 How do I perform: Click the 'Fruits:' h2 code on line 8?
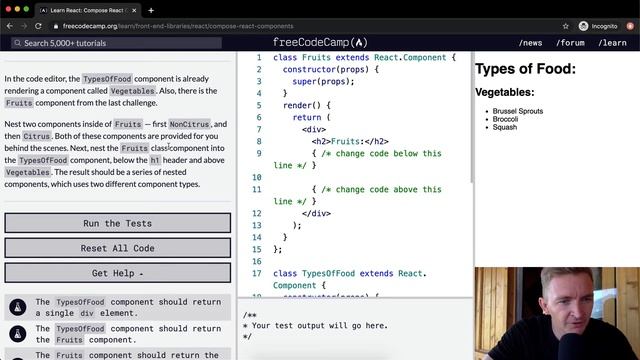[350, 141]
